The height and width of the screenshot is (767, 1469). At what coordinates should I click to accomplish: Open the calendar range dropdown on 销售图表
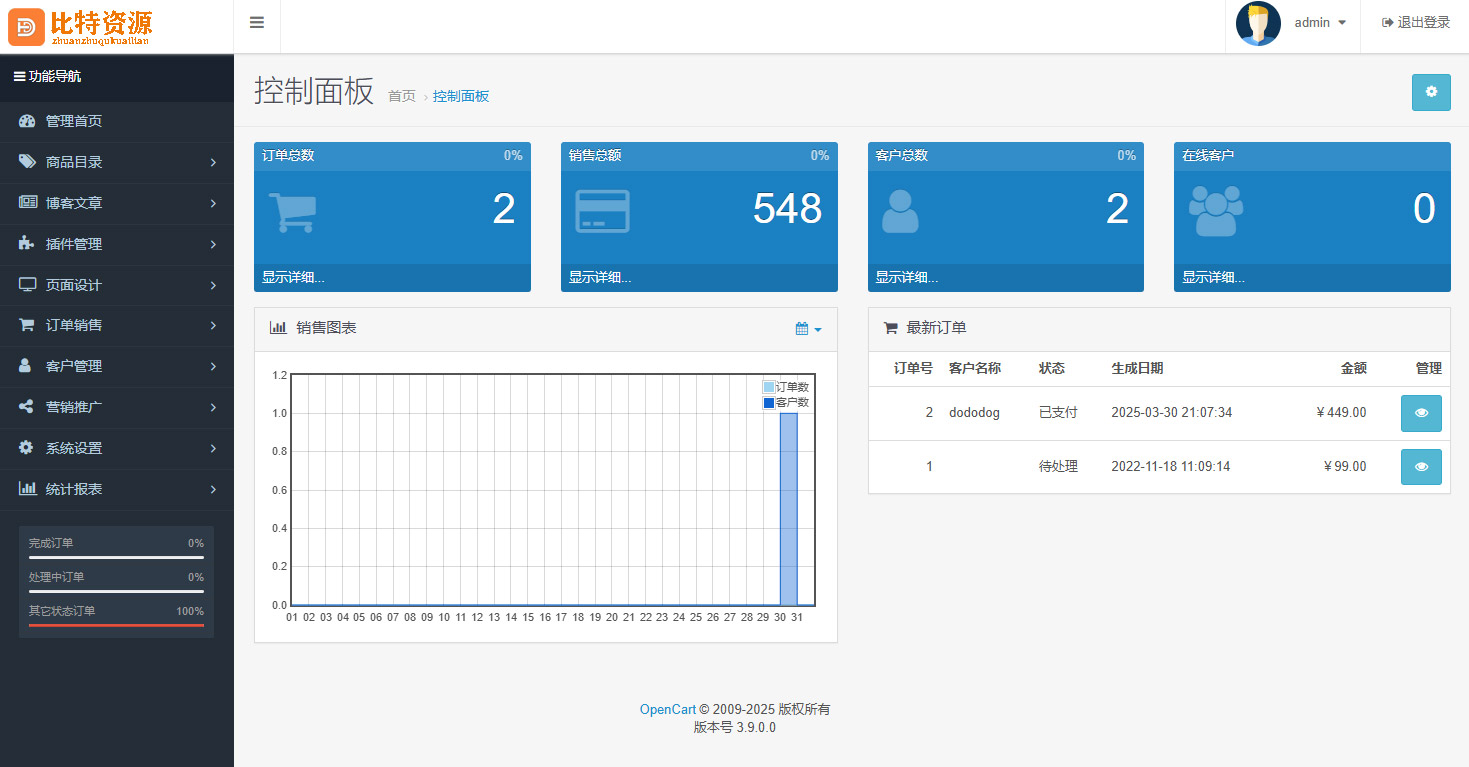point(808,329)
